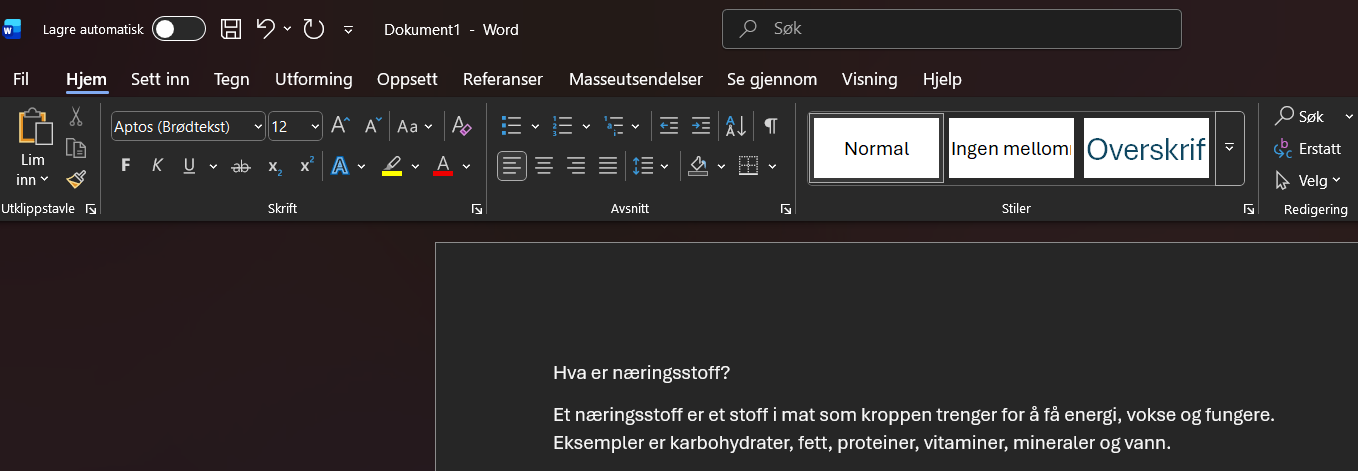Switch to the Referanser tab
Viewport: 1358px width, 471px height.
[x=502, y=79]
